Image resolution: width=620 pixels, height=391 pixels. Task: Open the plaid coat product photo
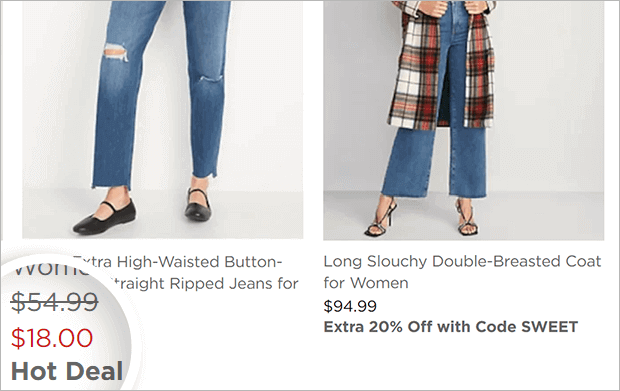pos(463,120)
